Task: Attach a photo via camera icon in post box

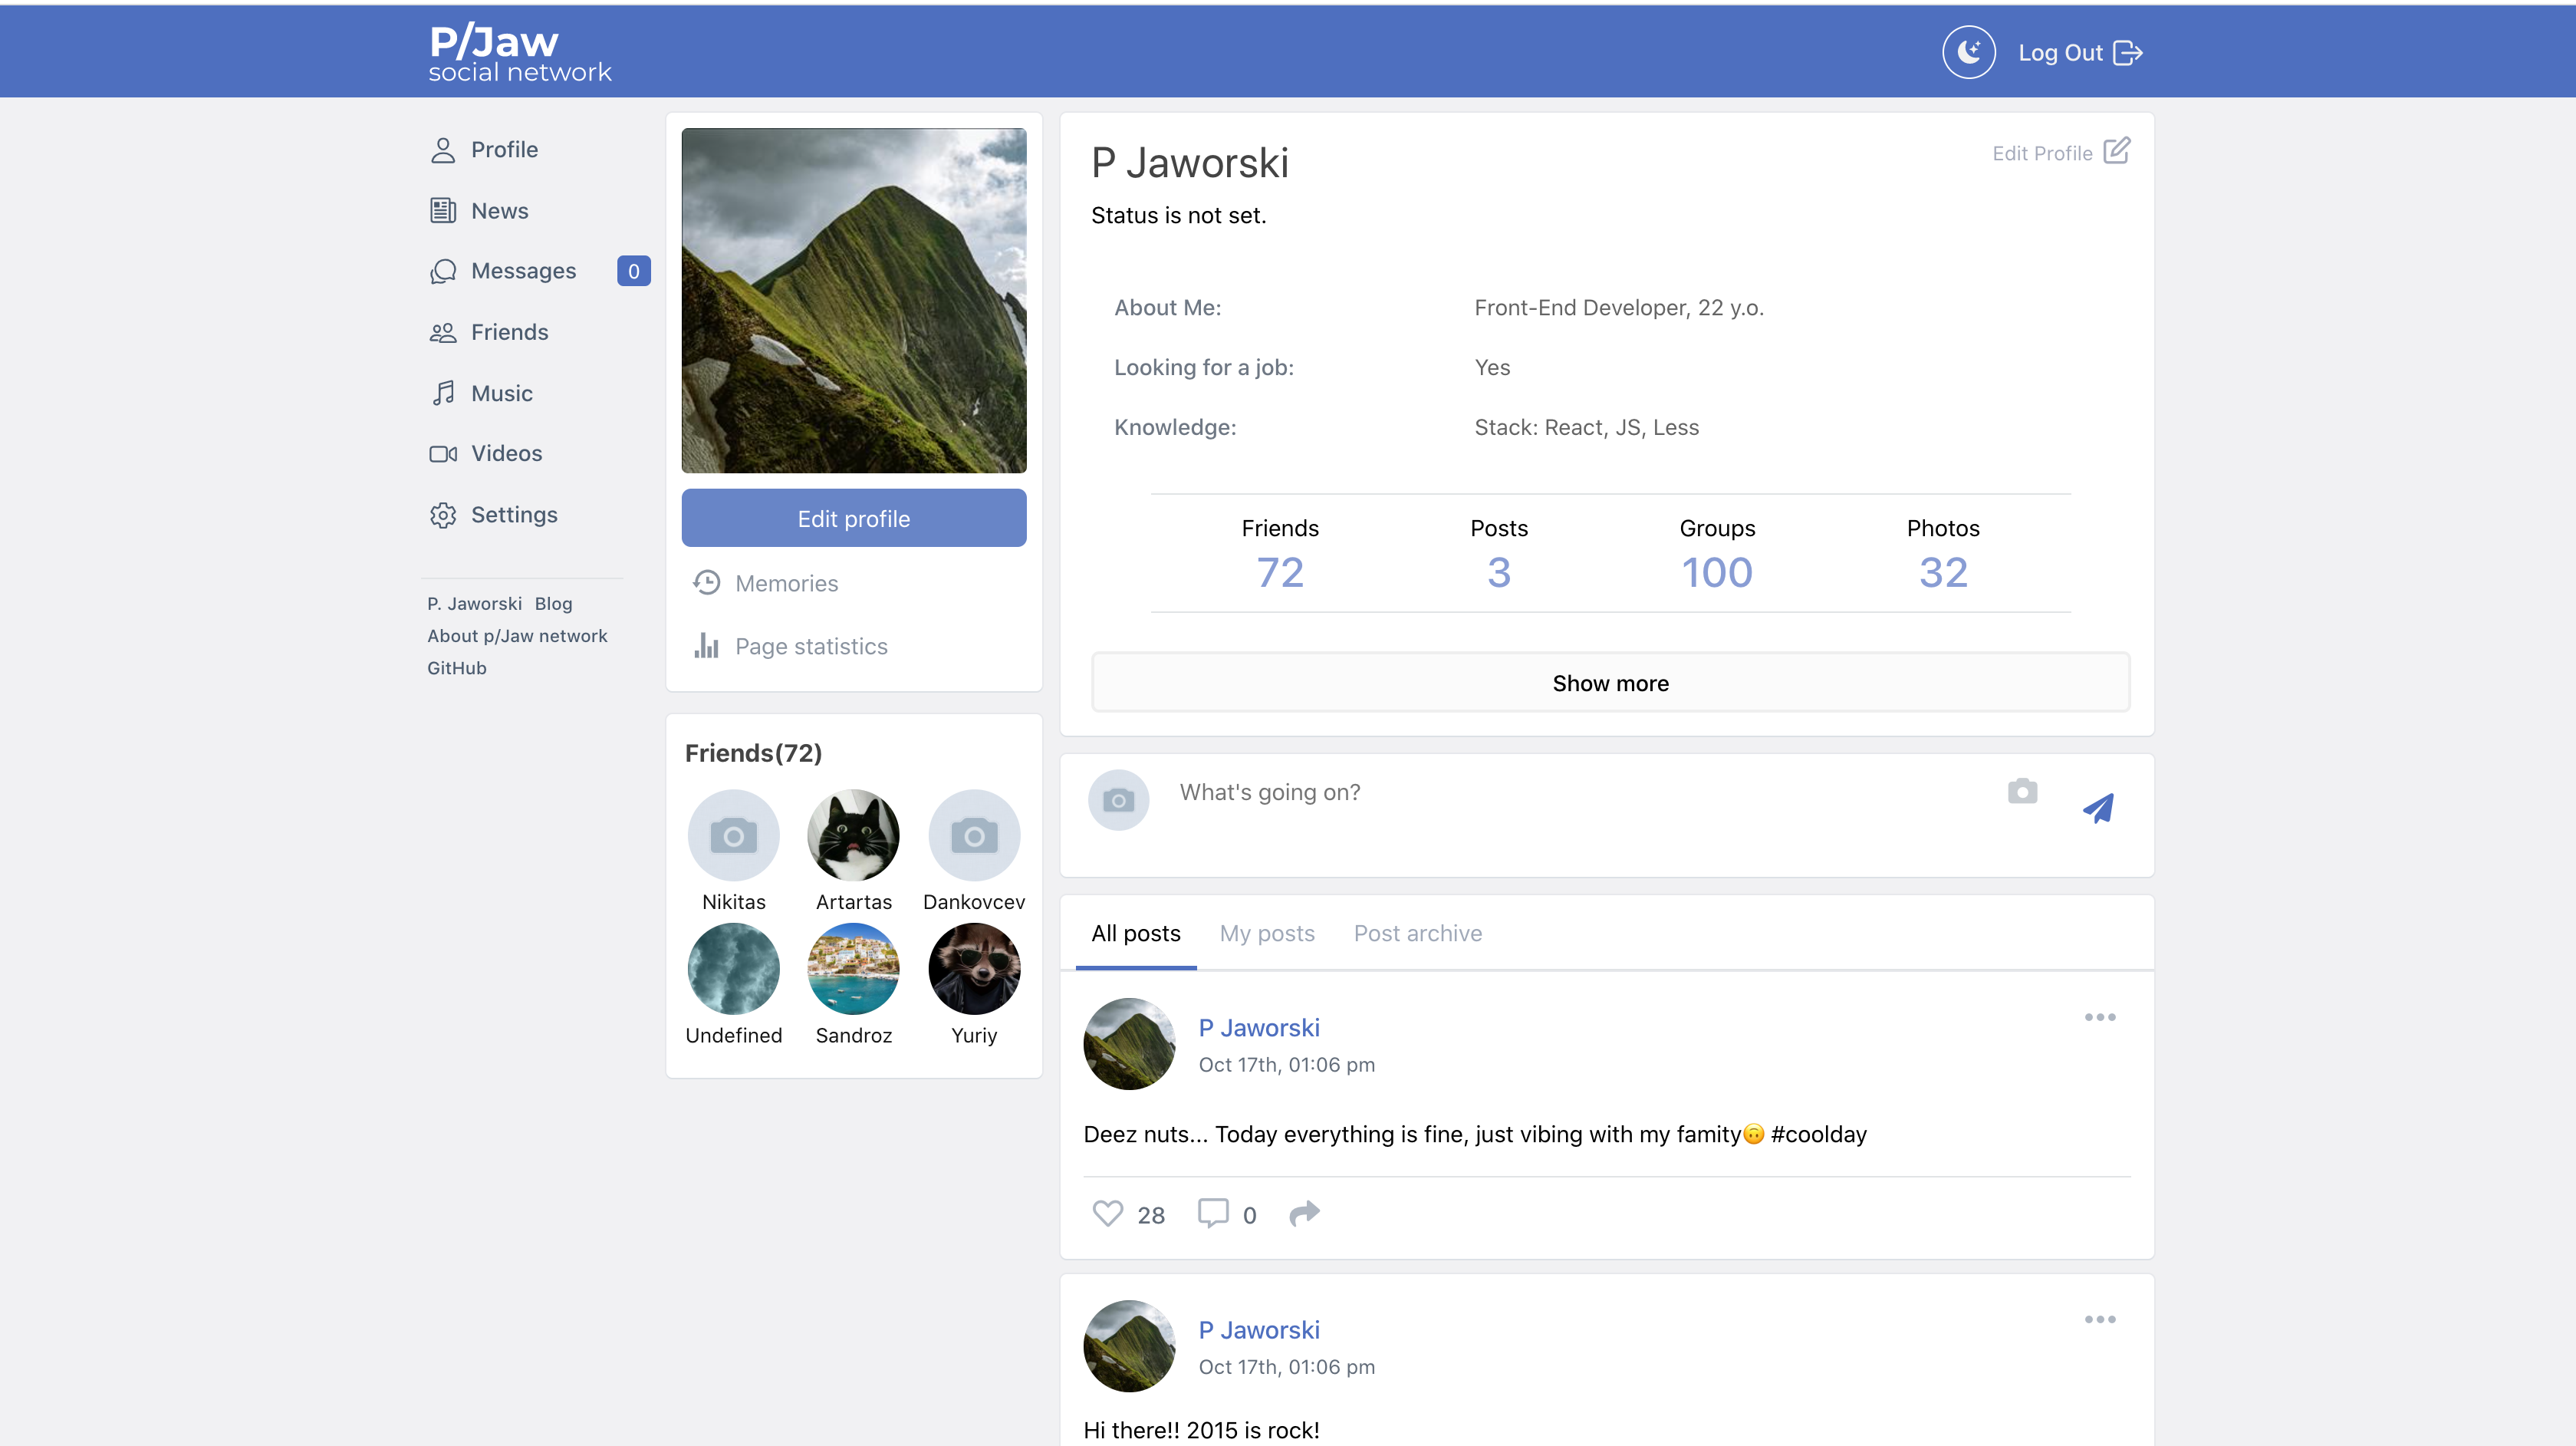Action: 2022,791
